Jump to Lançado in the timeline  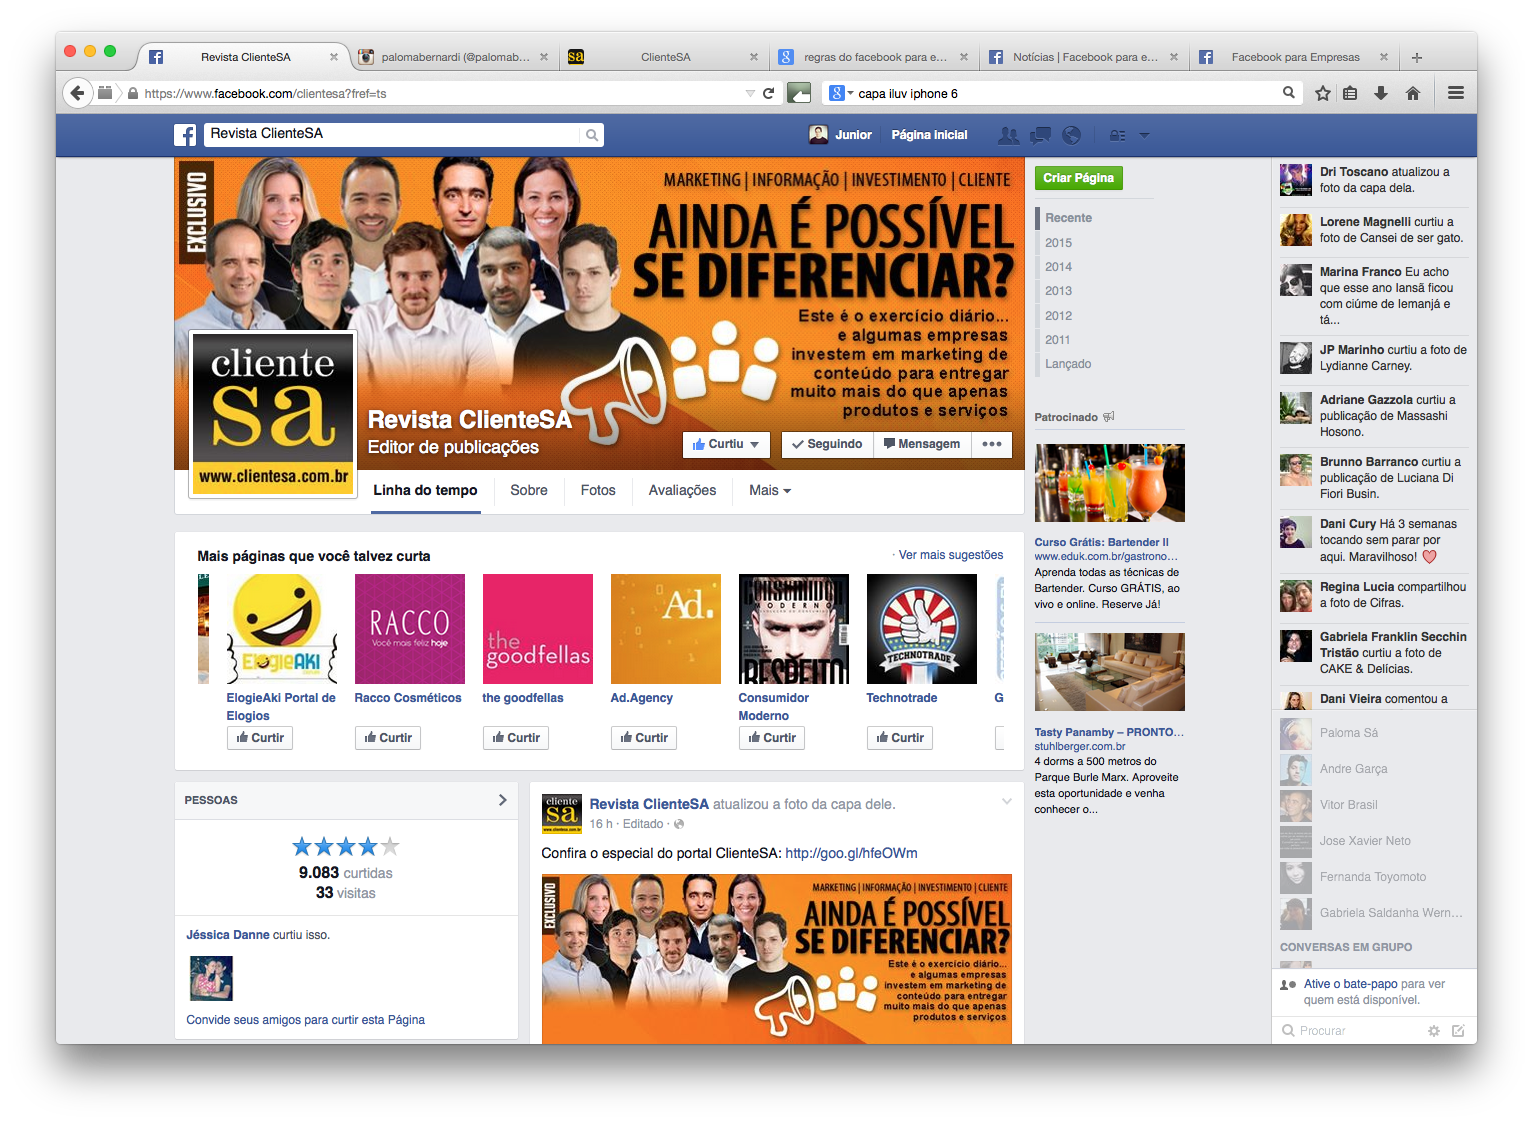1068,364
